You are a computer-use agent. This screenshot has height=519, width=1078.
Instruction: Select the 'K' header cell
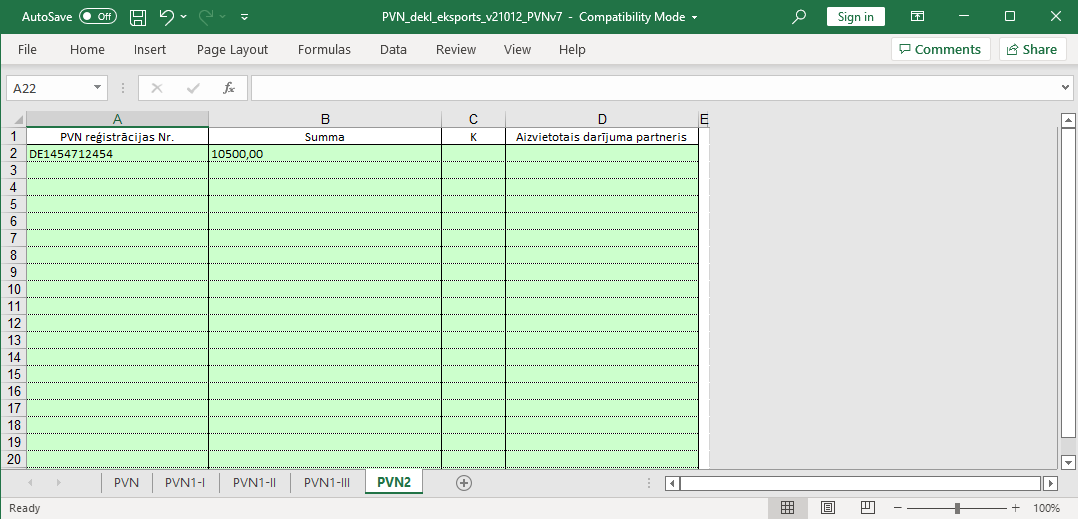473,137
